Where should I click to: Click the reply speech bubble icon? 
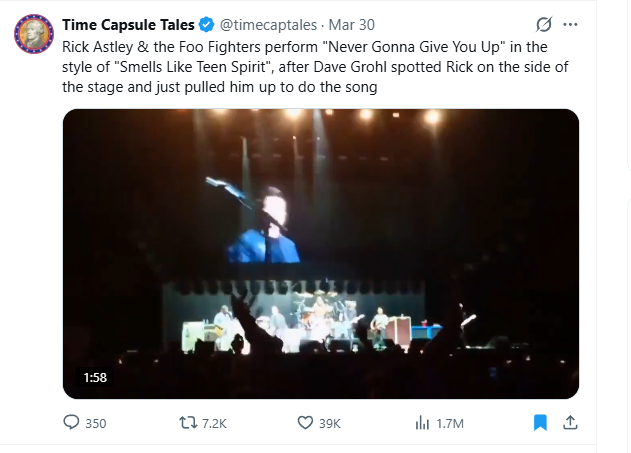tap(71, 423)
